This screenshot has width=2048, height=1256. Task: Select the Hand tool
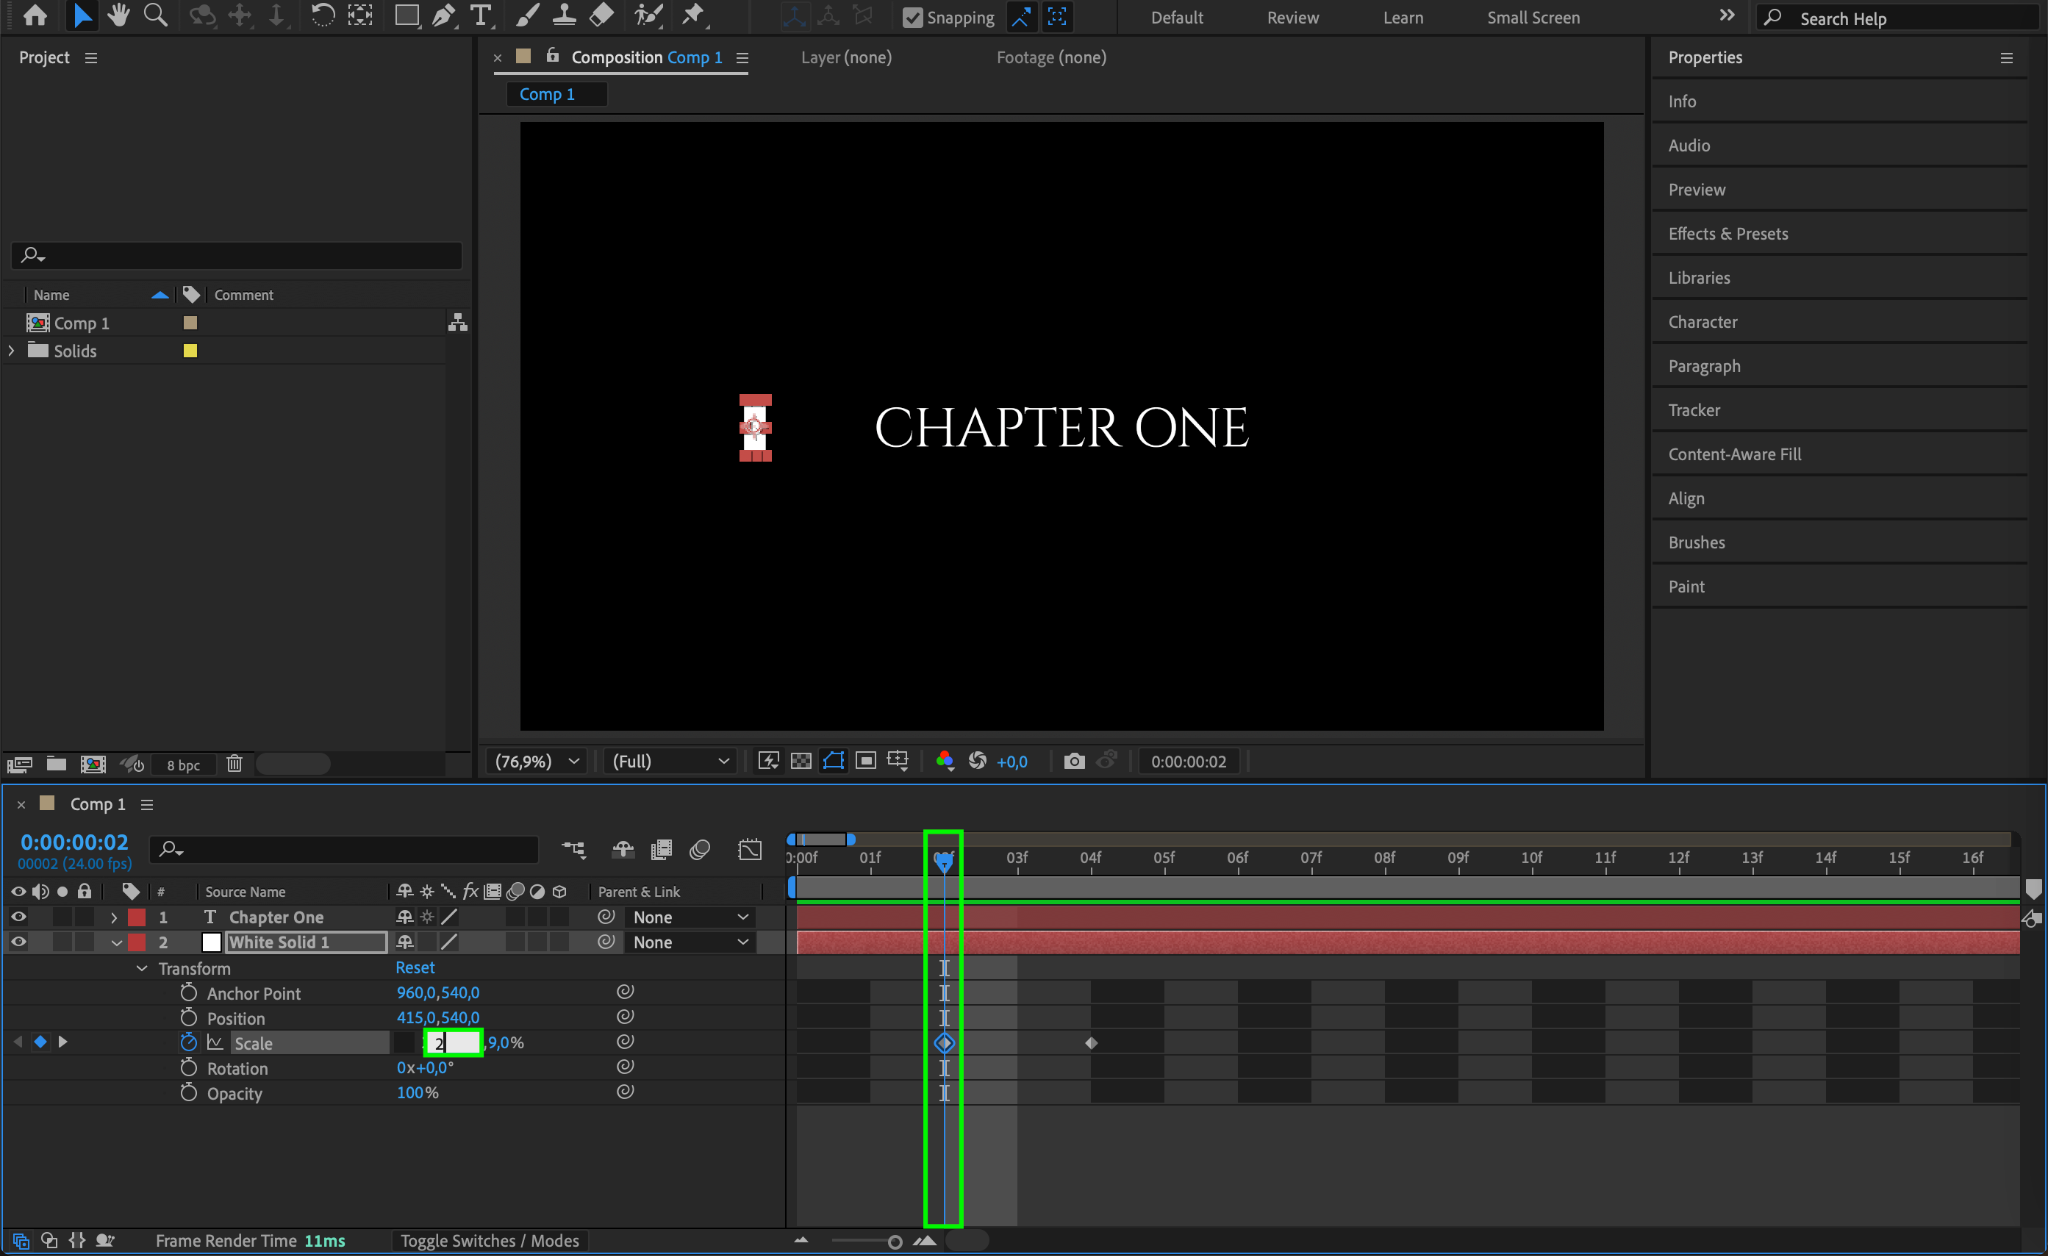[118, 15]
